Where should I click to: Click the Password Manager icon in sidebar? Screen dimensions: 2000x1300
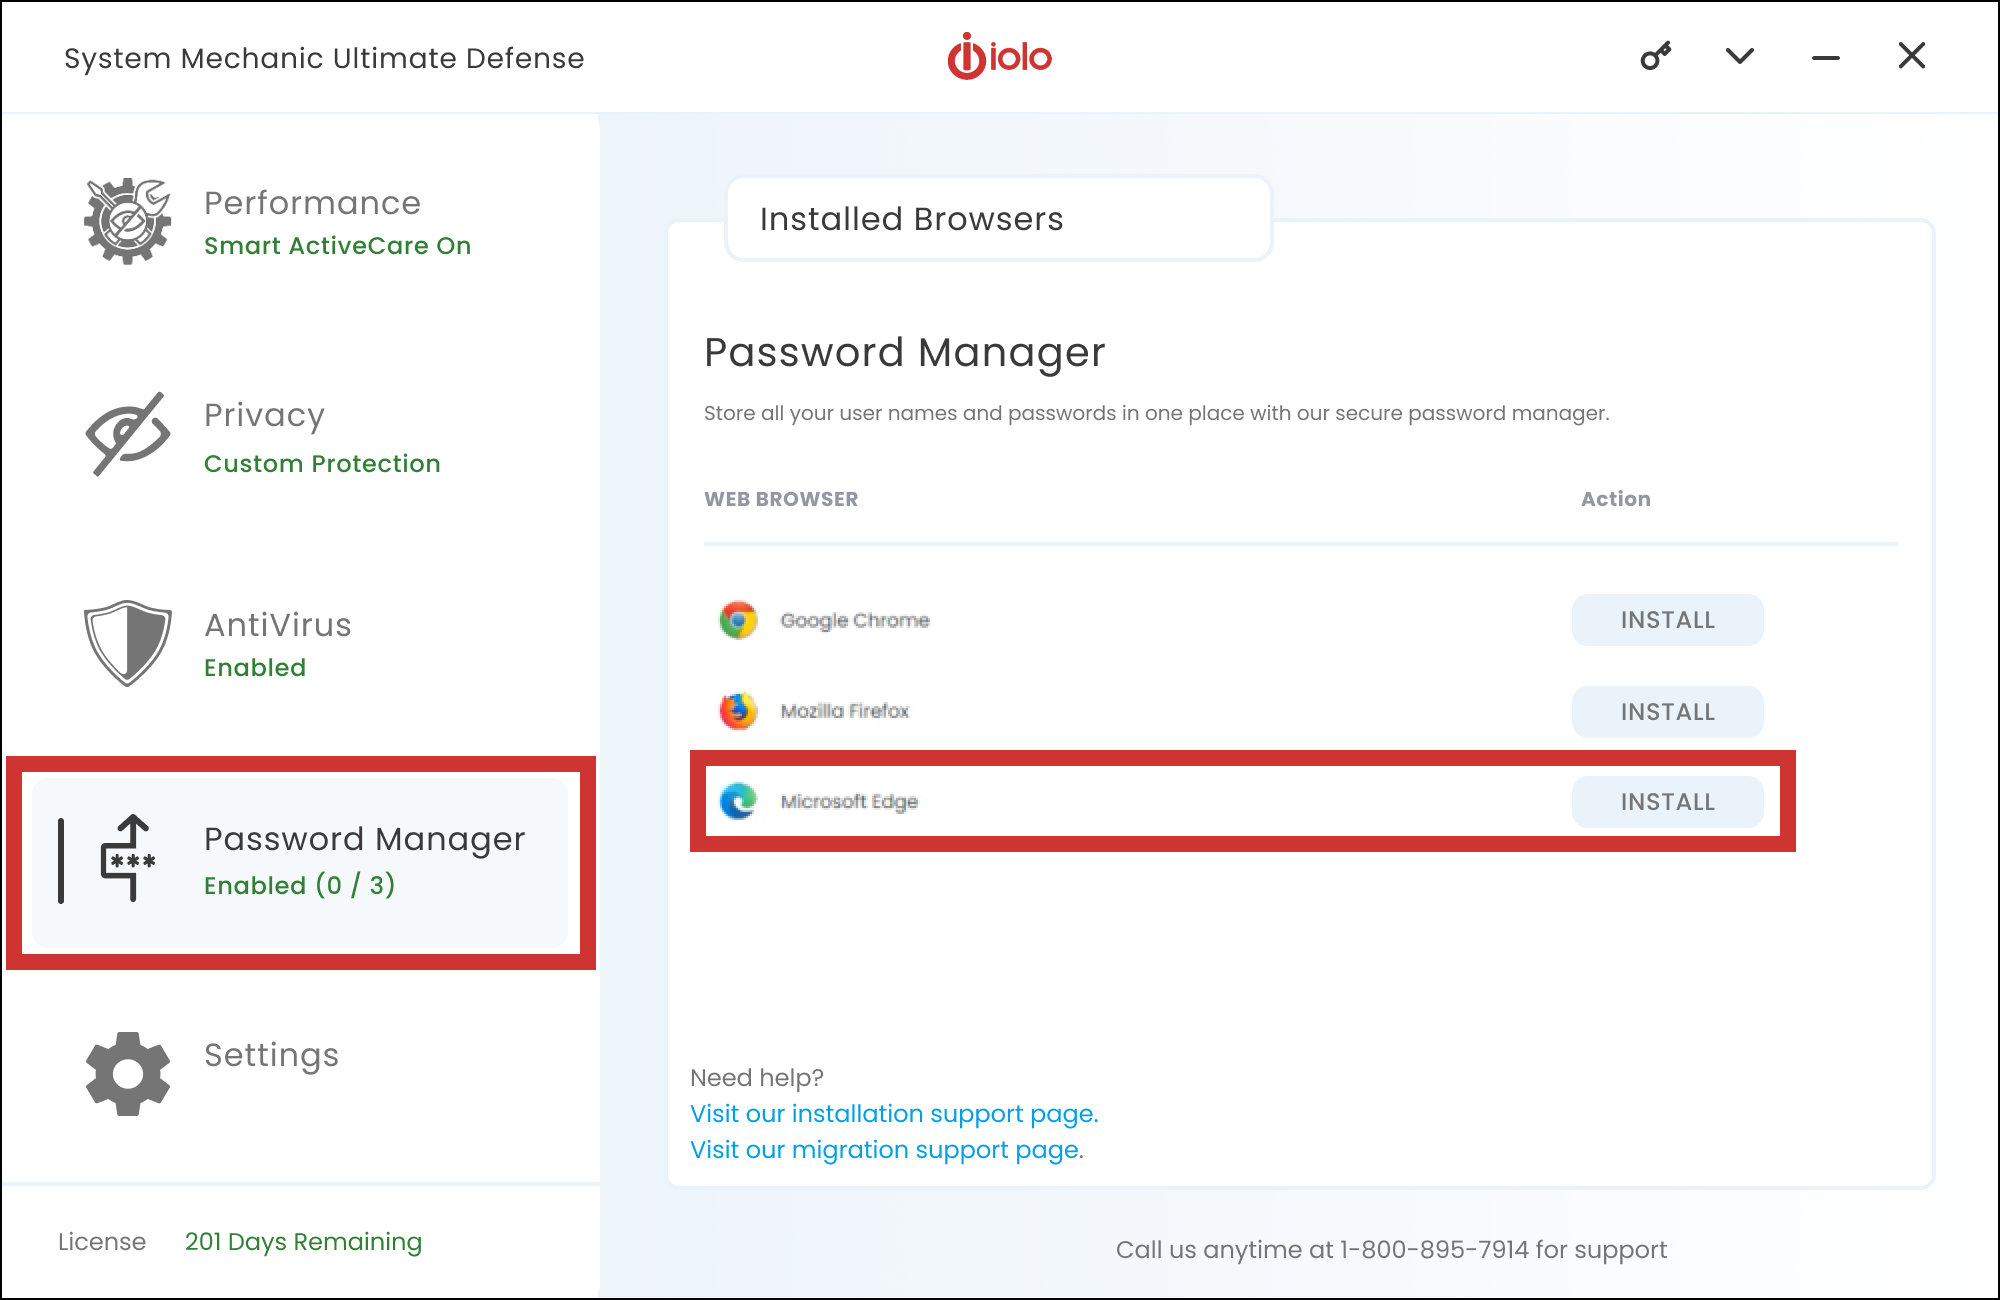128,859
